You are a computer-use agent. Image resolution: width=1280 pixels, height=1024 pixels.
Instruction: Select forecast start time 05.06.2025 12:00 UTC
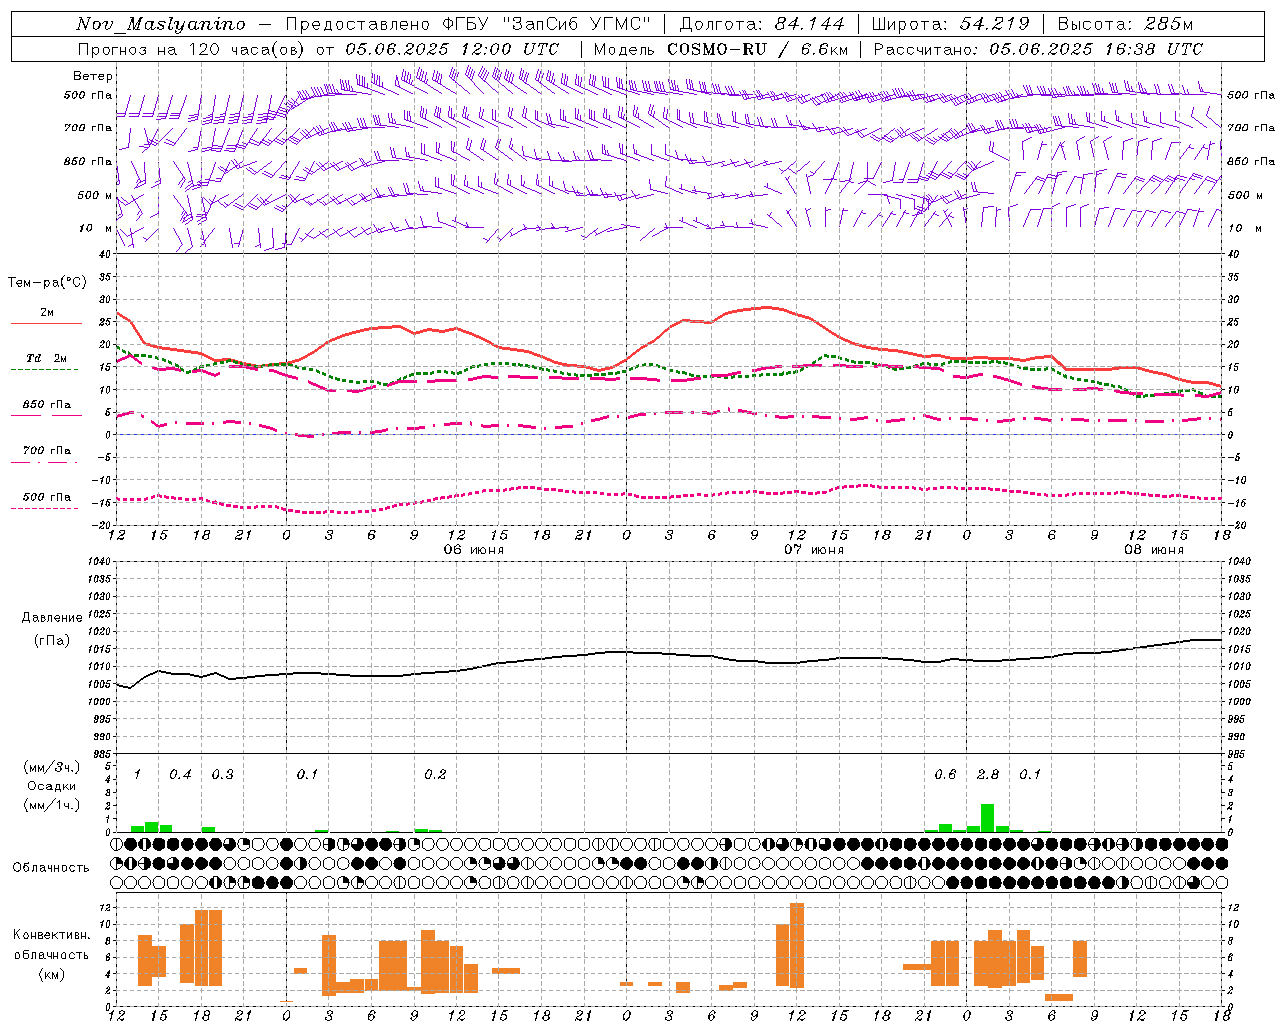coord(452,49)
